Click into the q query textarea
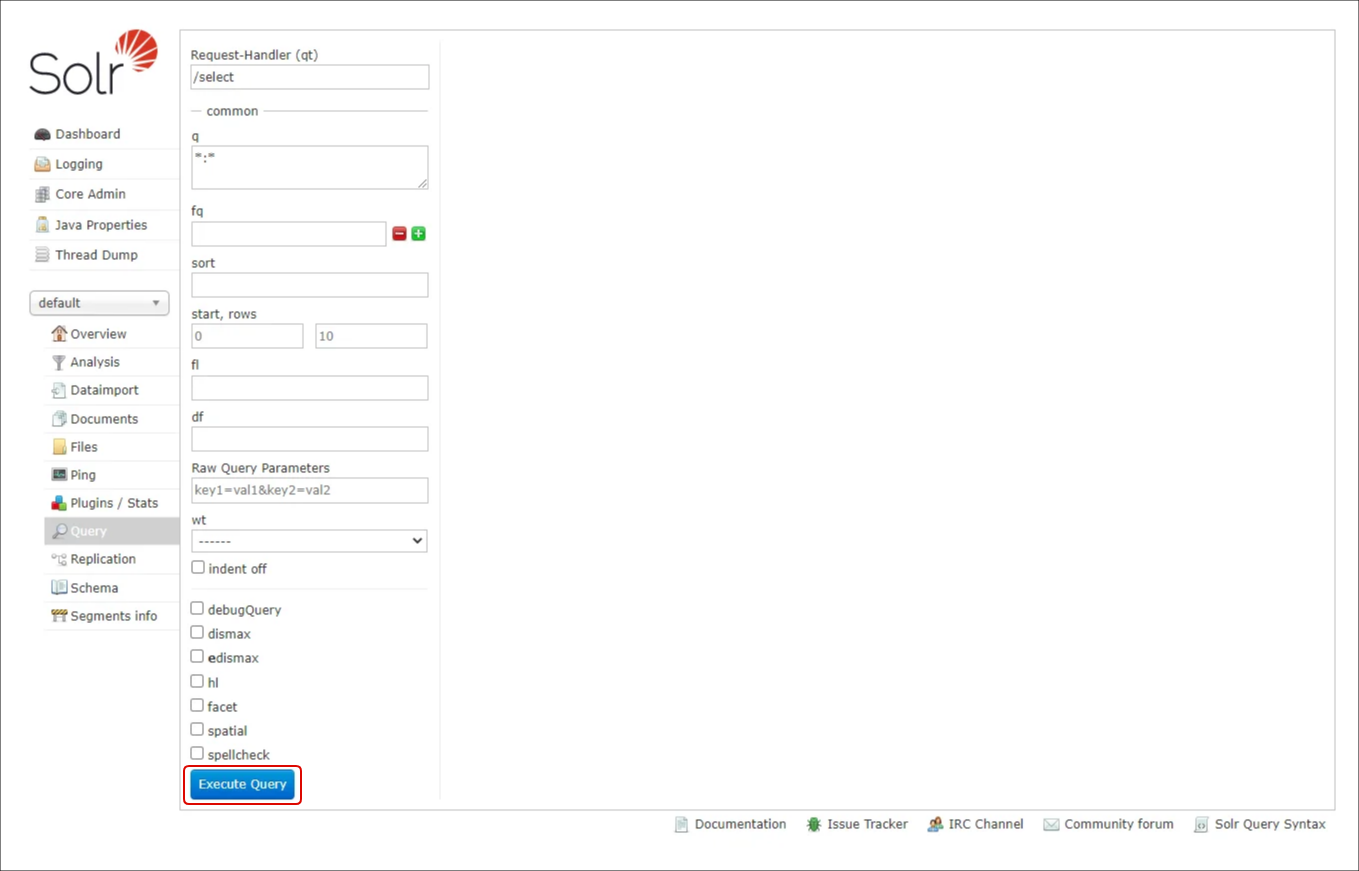This screenshot has height=871, width=1359. [310, 167]
